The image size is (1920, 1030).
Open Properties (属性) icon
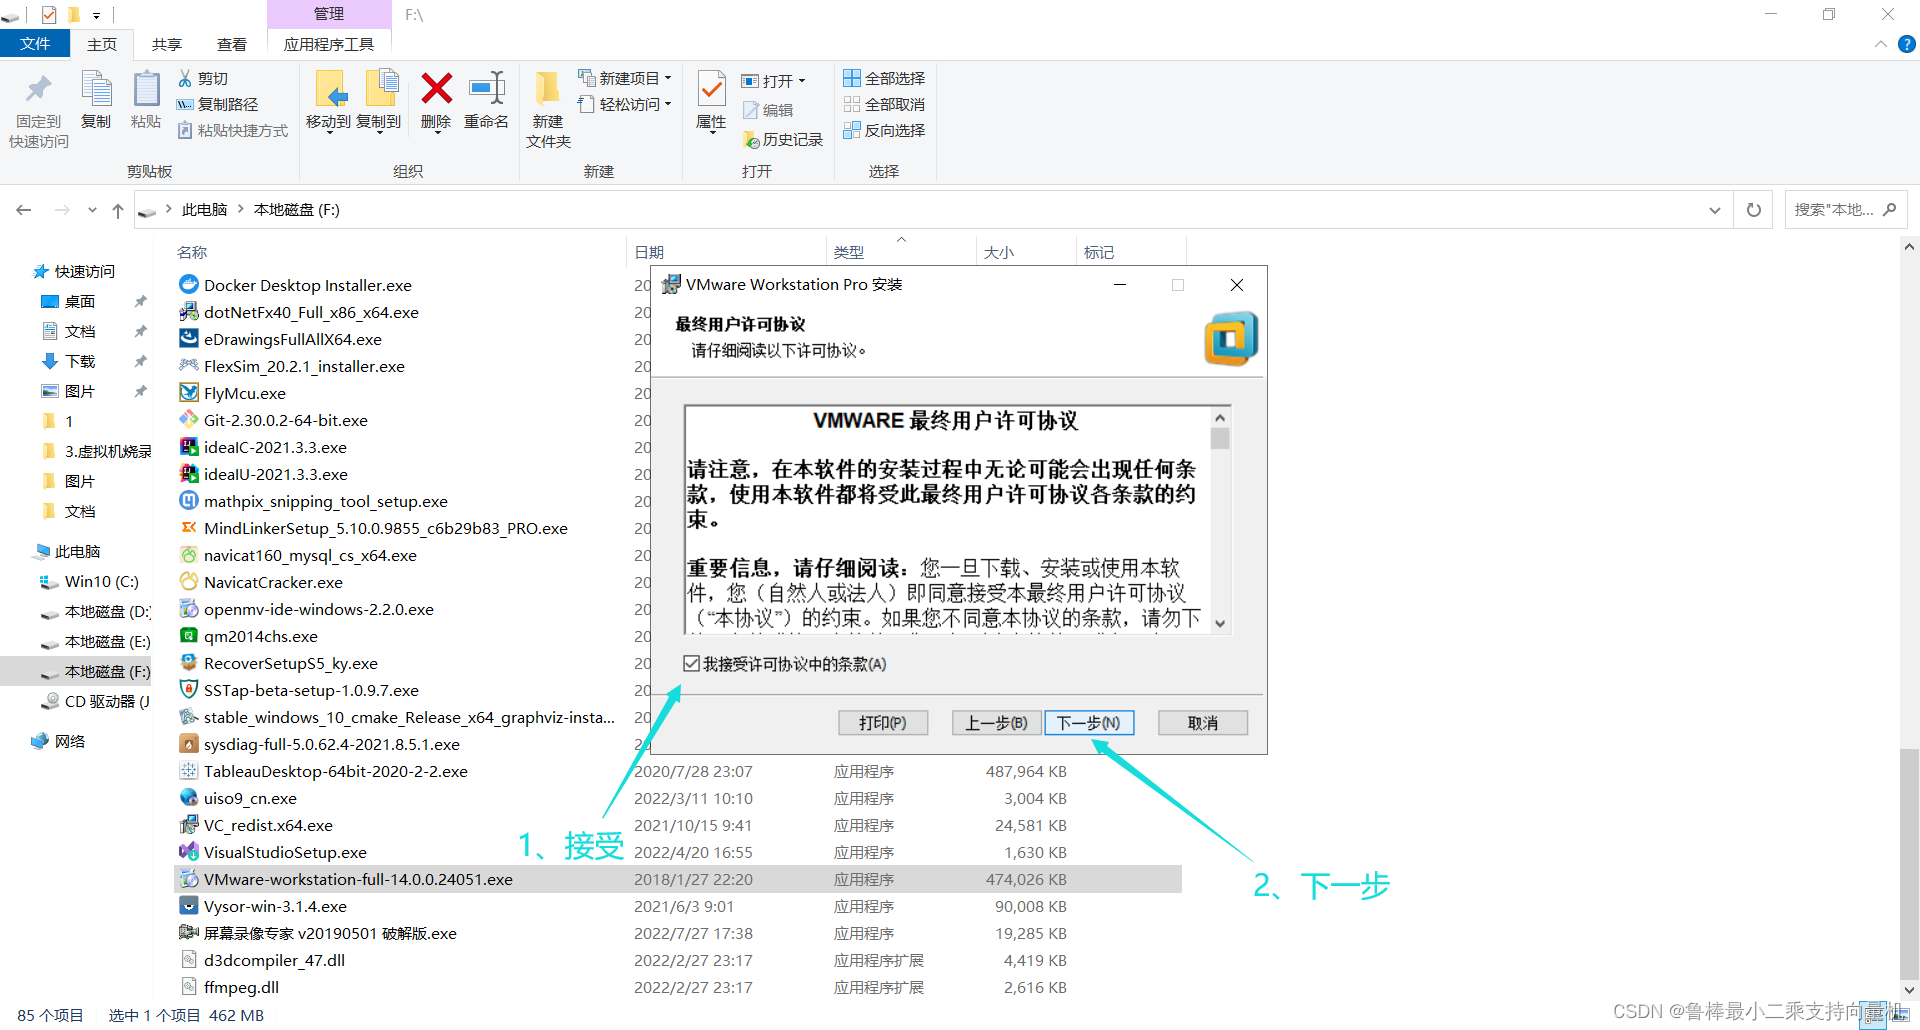(712, 89)
